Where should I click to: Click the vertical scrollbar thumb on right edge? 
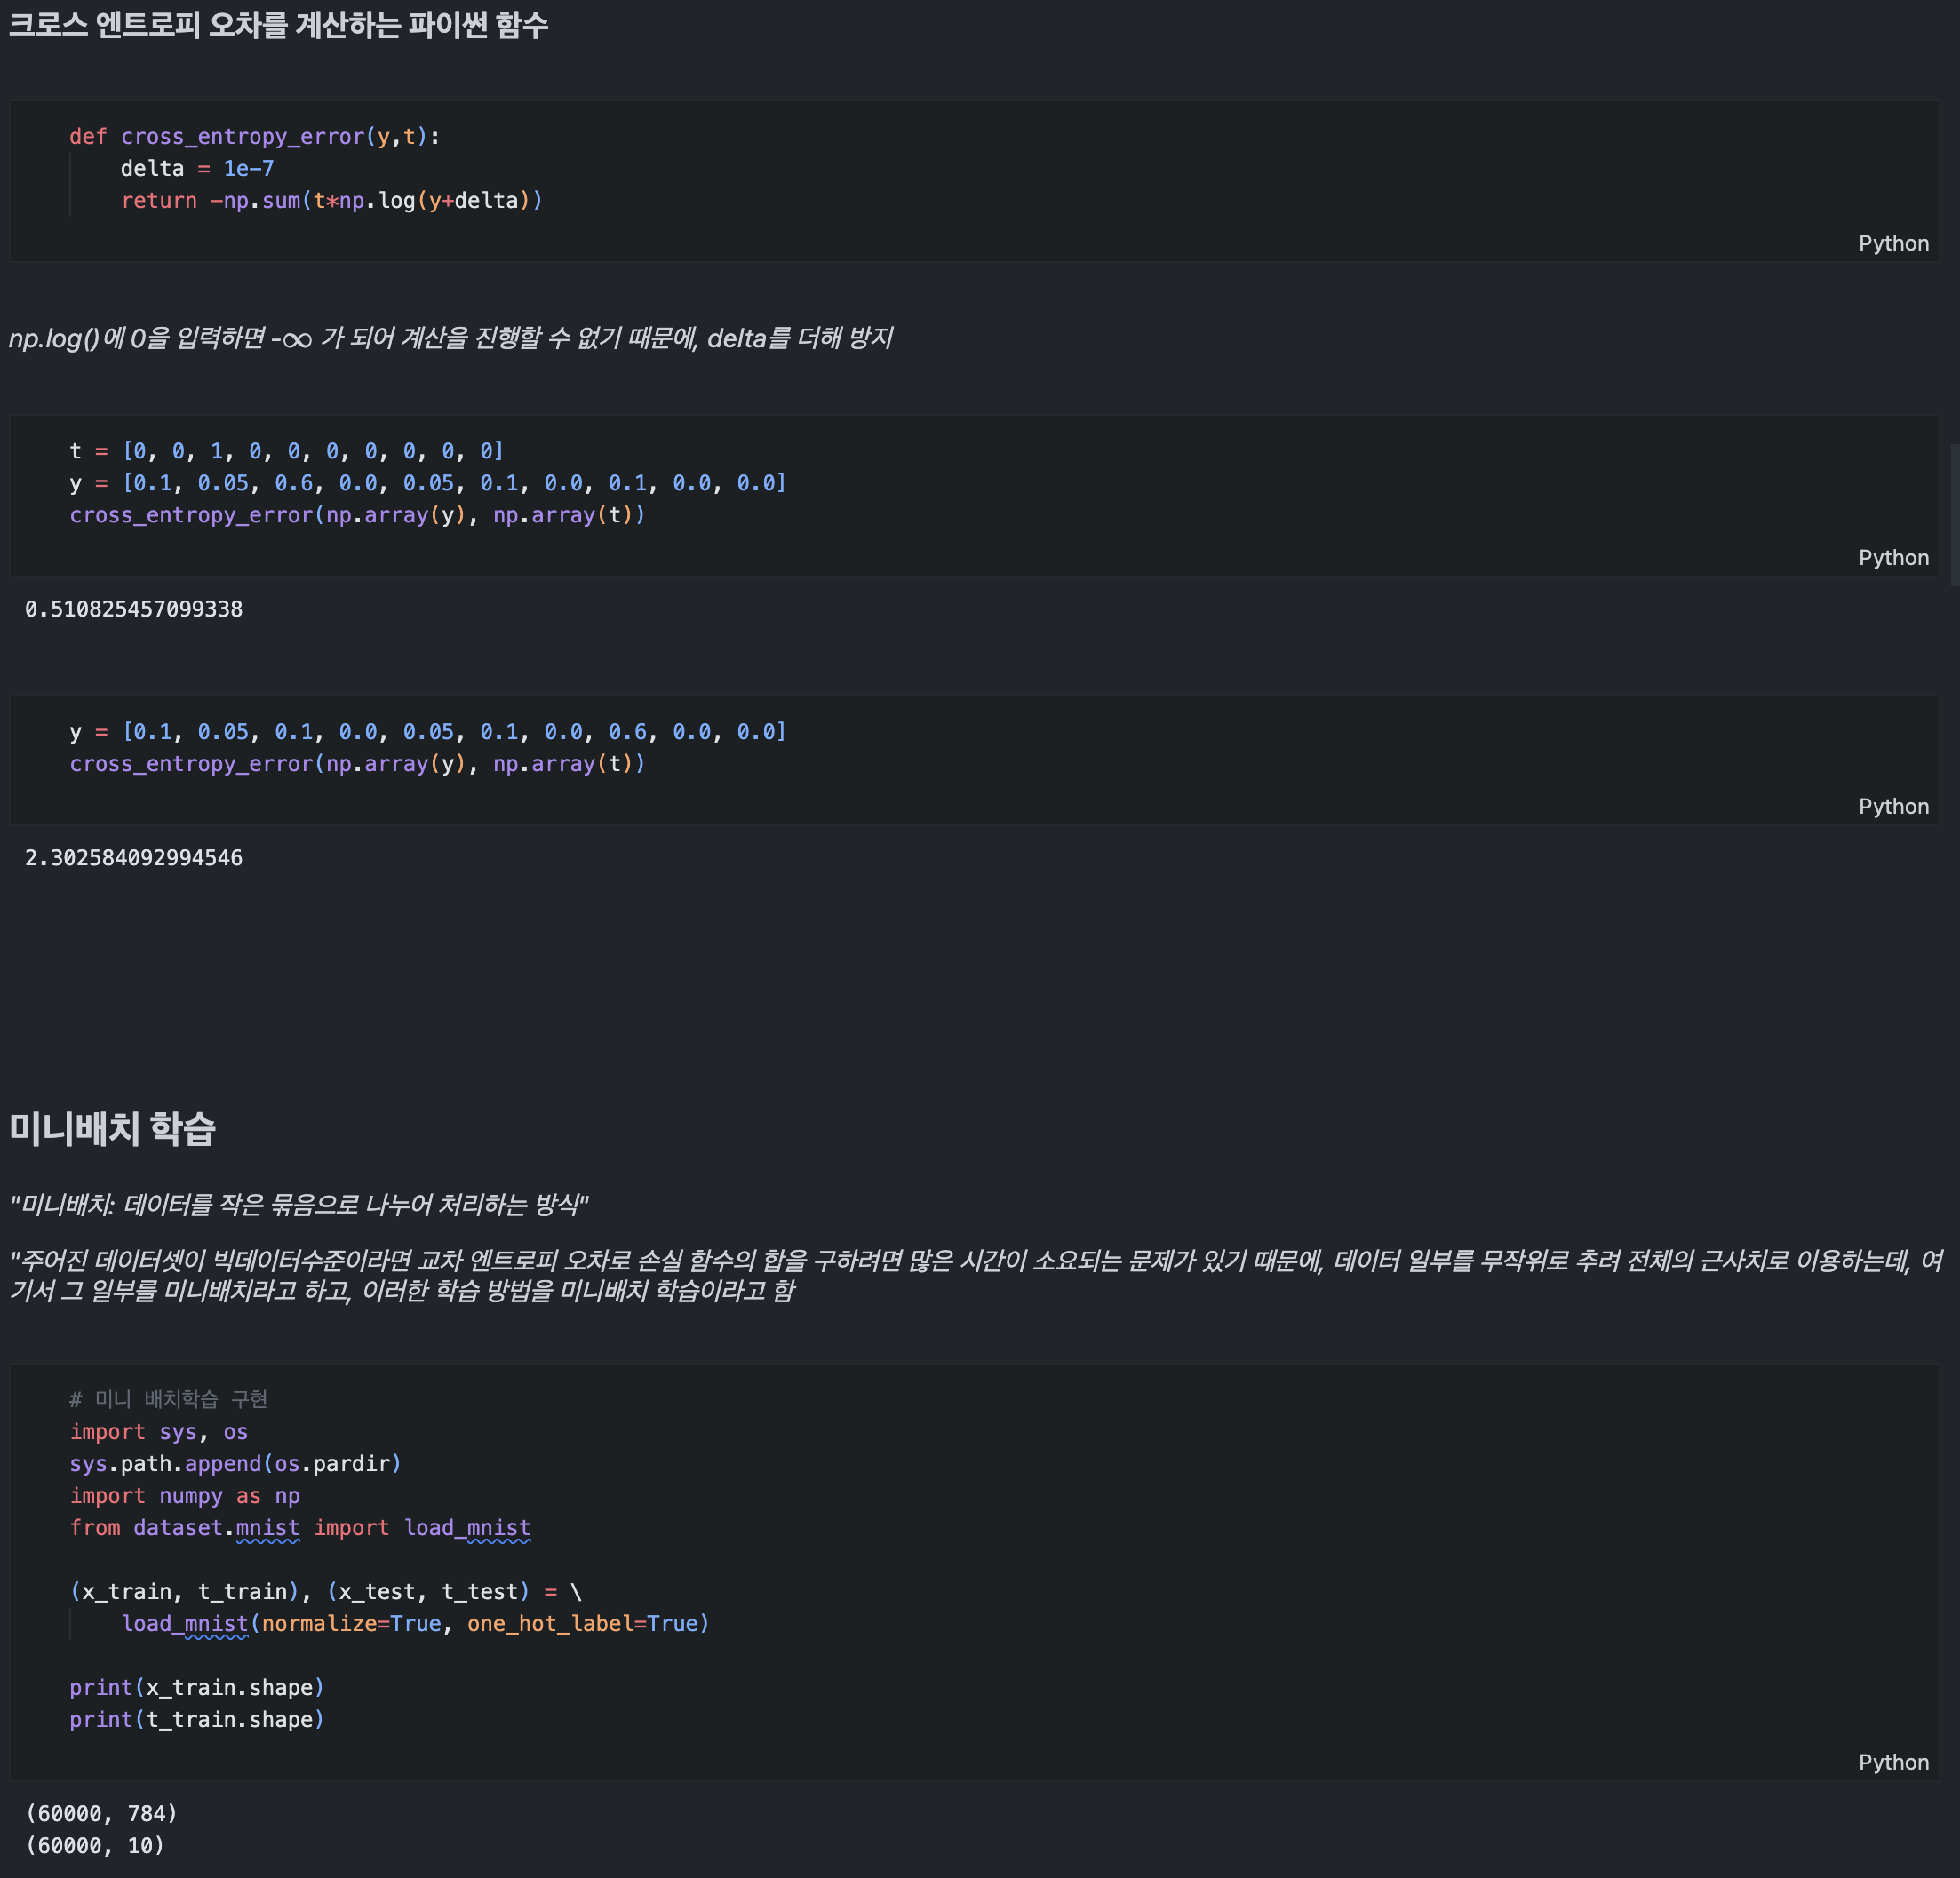point(1955,515)
